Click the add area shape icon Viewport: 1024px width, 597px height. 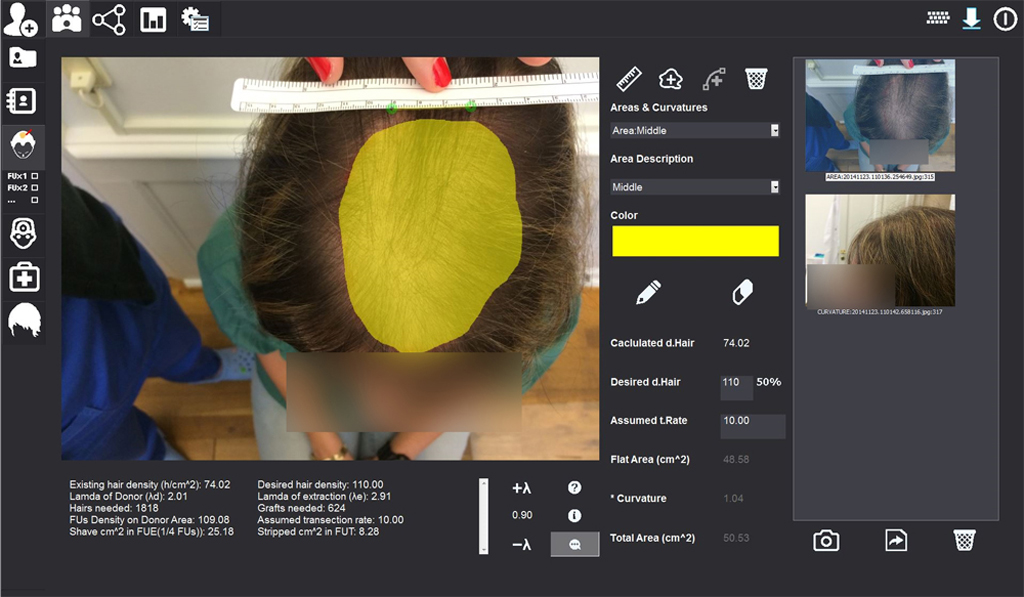(x=670, y=78)
